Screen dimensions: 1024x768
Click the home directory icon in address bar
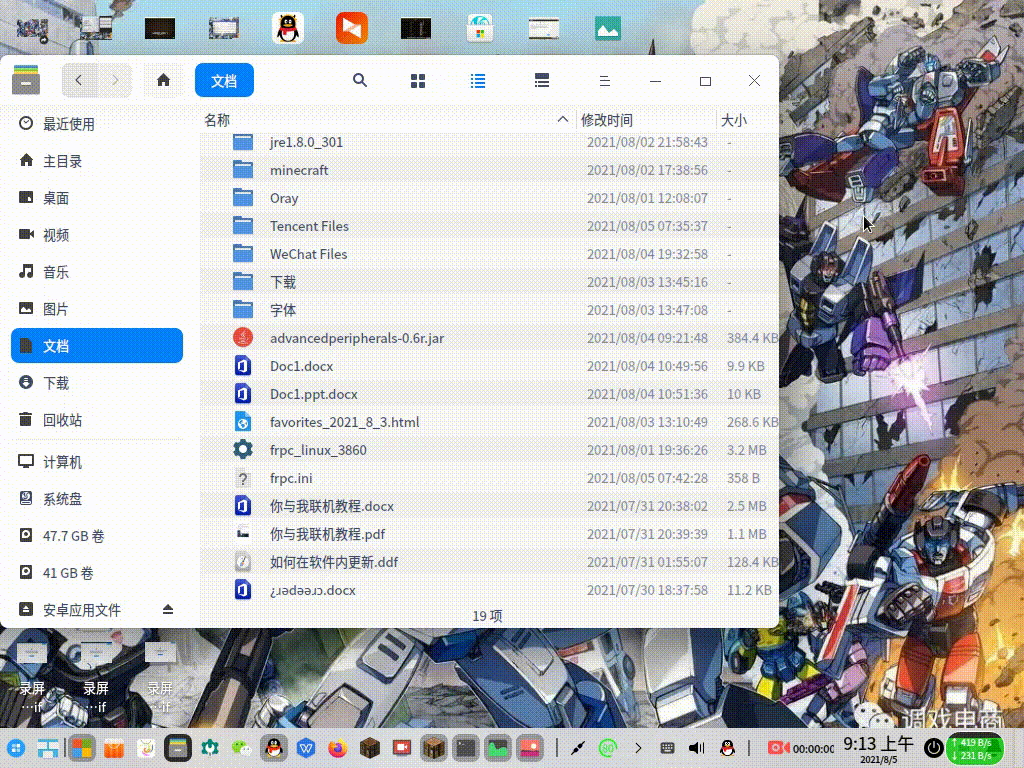(163, 80)
